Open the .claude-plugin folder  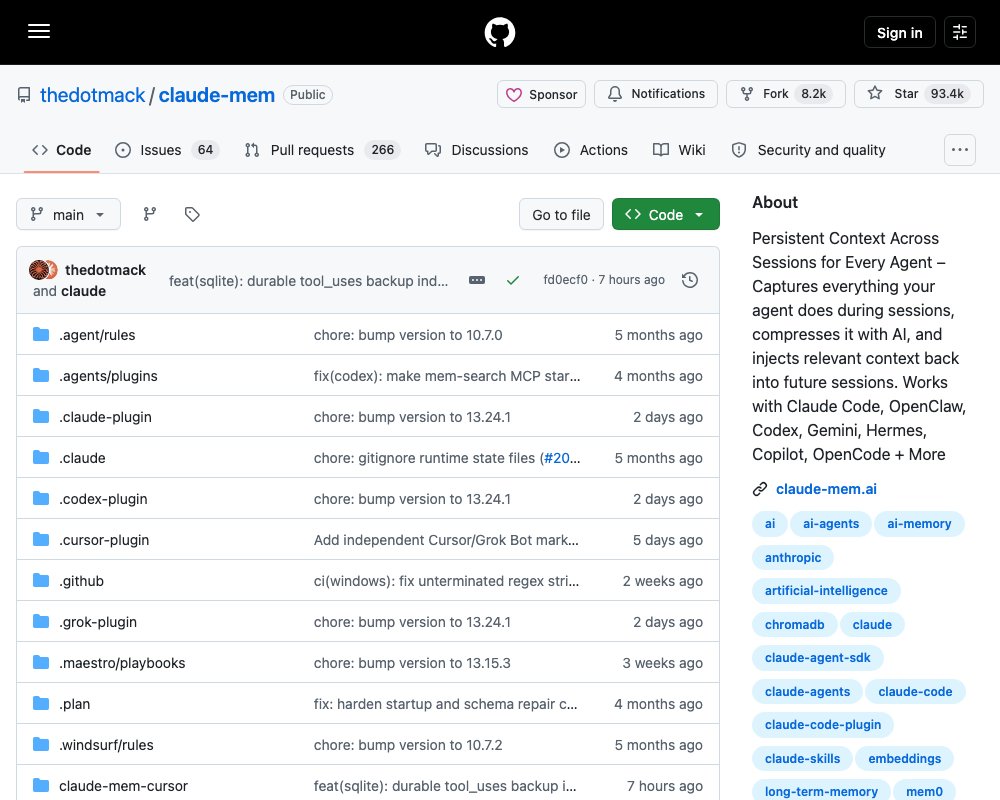point(105,417)
